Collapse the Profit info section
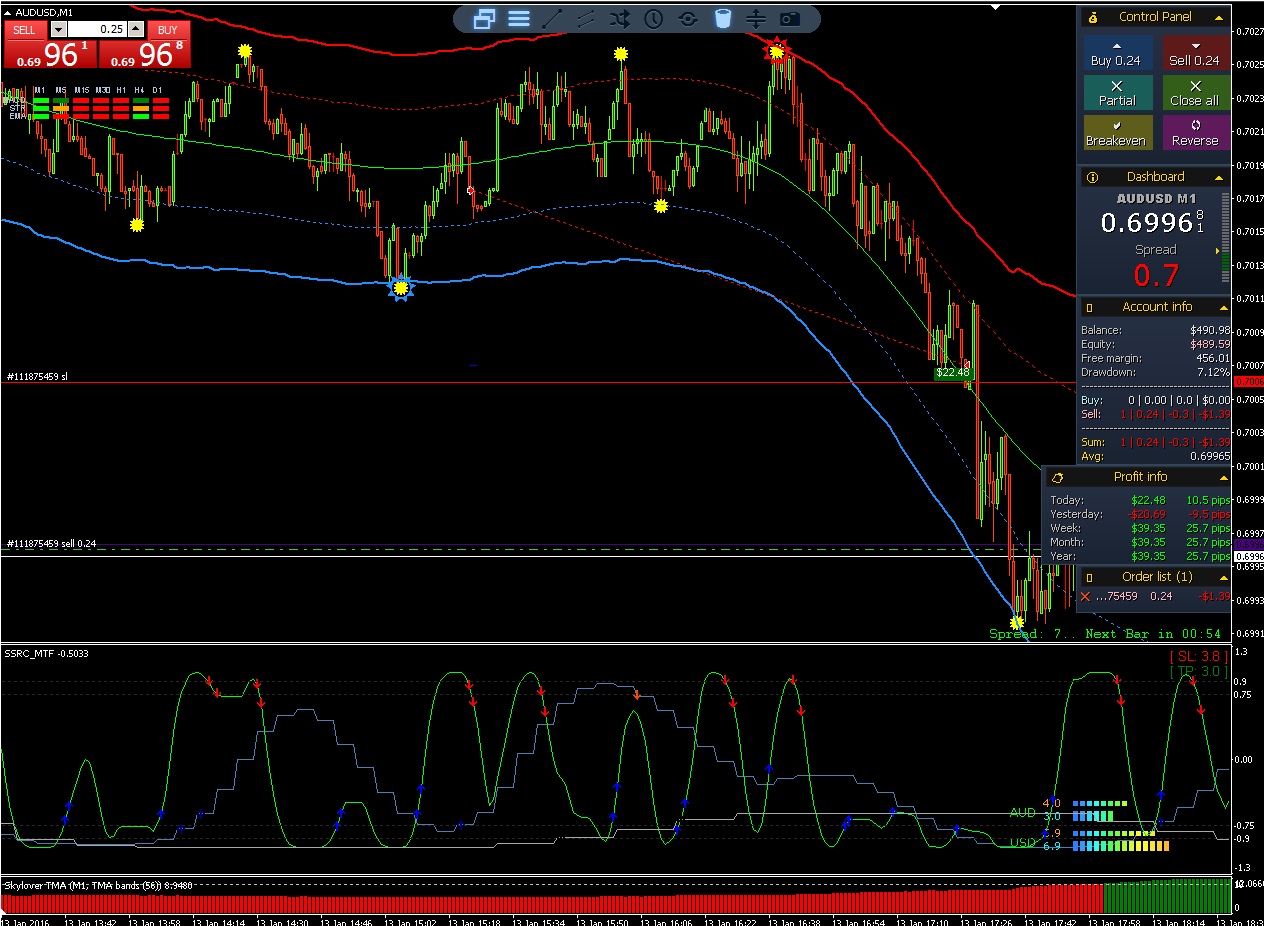 [x=1223, y=477]
